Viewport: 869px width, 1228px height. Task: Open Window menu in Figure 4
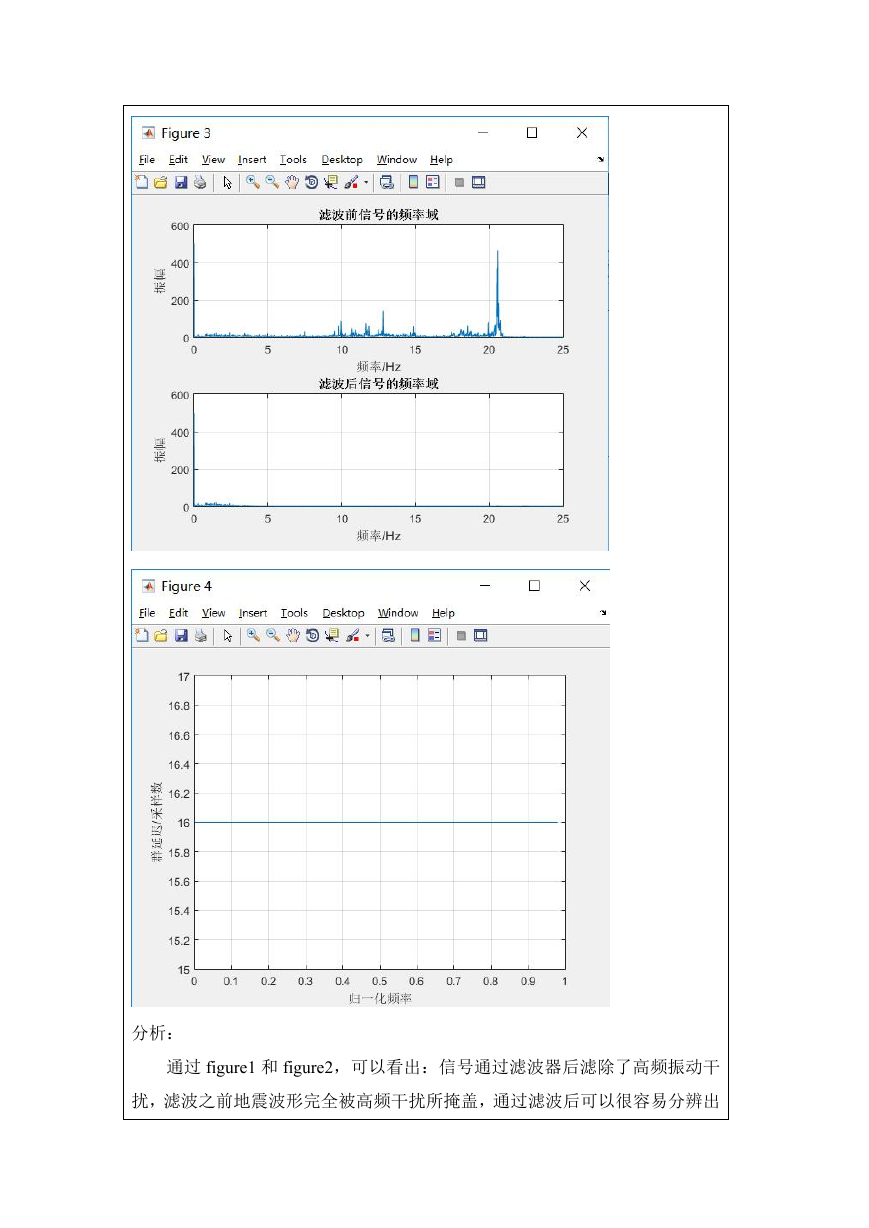click(x=398, y=613)
